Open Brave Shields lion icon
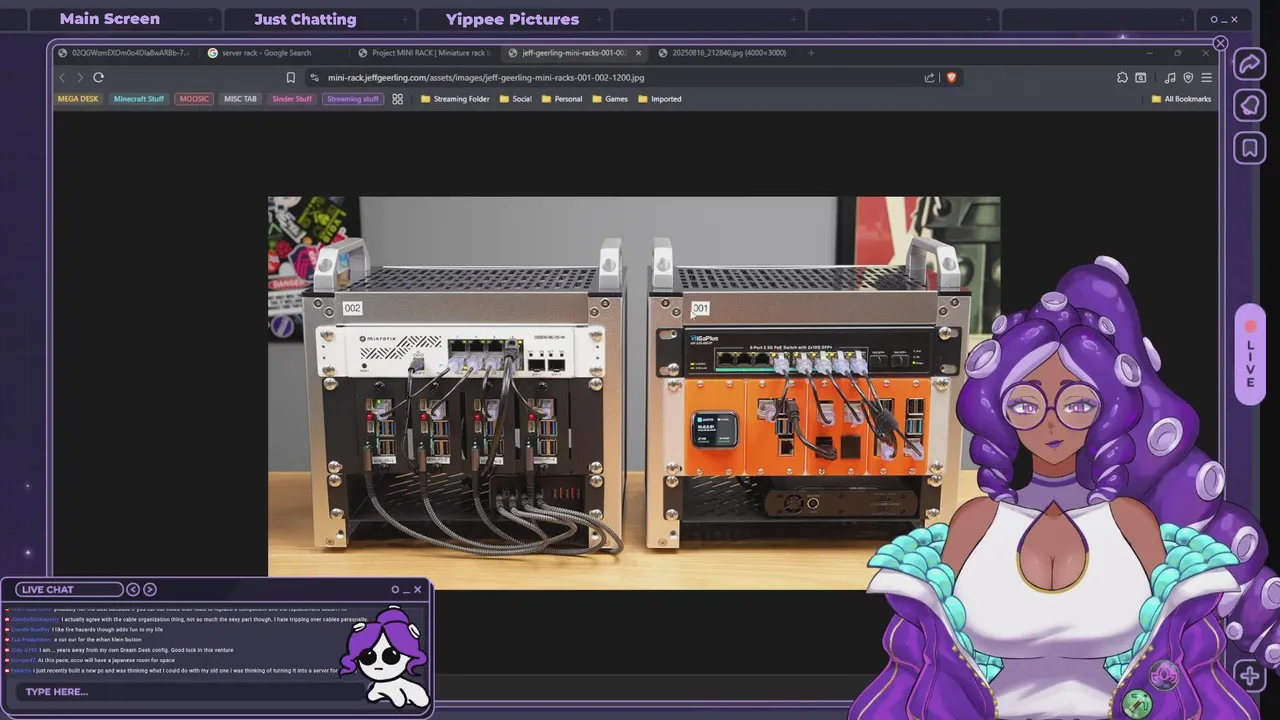This screenshot has width=1280, height=720. click(951, 77)
